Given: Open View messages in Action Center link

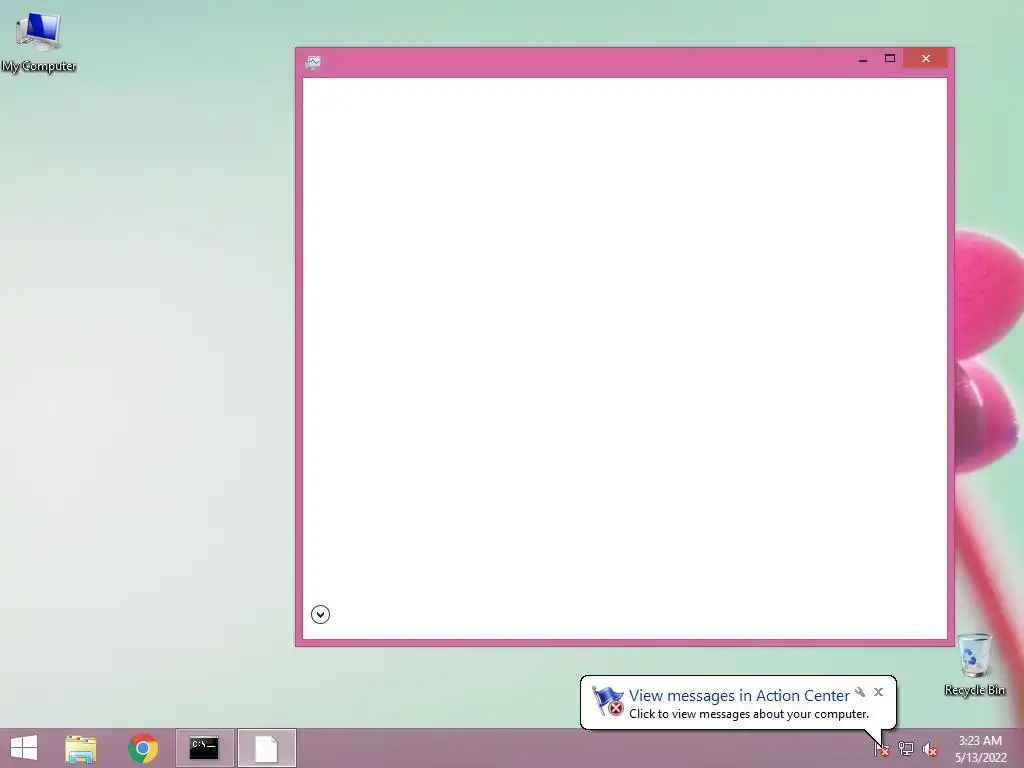Looking at the screenshot, I should [x=739, y=696].
